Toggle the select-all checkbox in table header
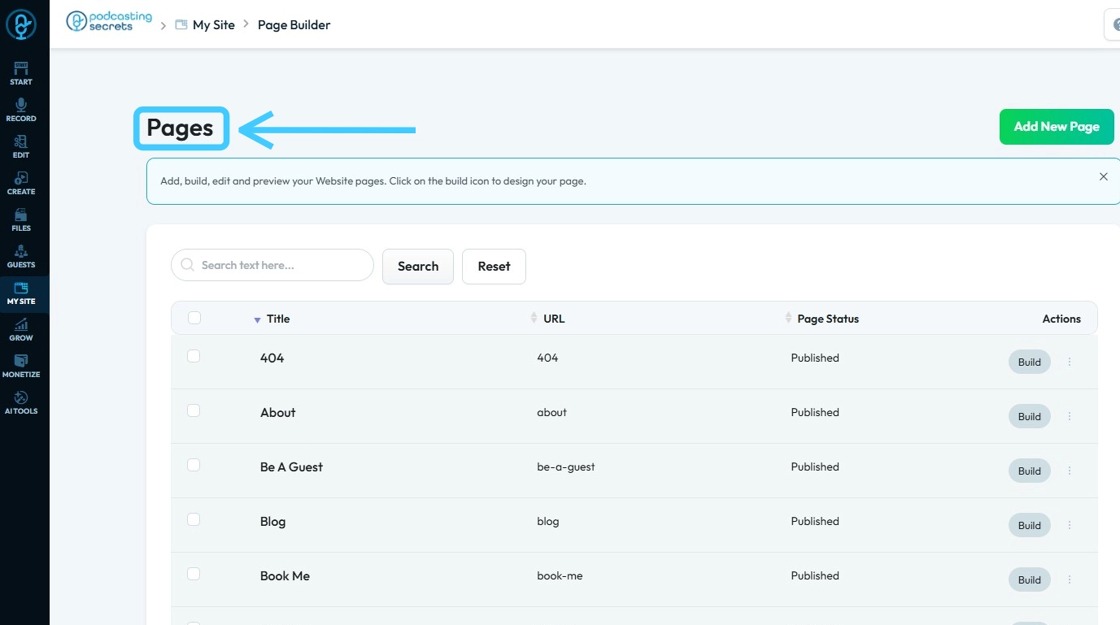Screen dimensions: 1120x625 coord(194,318)
